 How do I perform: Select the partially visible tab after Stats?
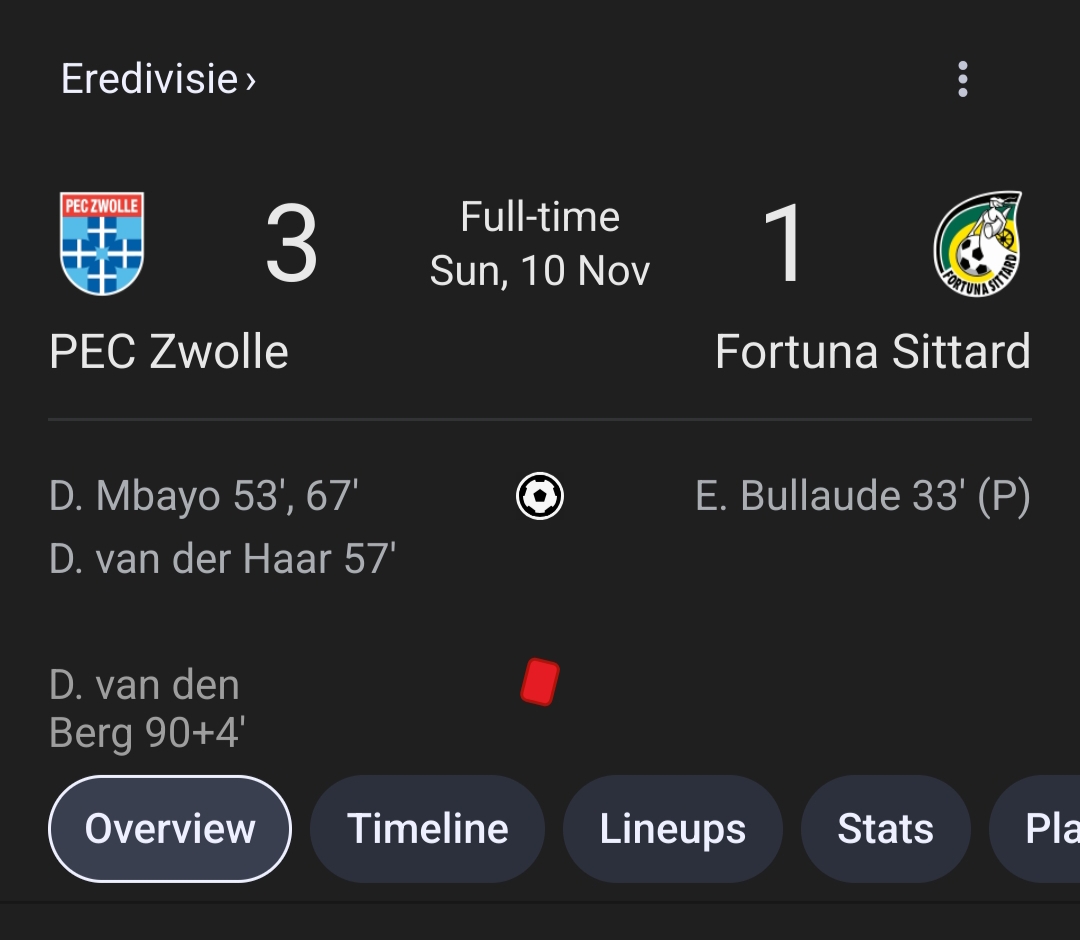[1035, 828]
